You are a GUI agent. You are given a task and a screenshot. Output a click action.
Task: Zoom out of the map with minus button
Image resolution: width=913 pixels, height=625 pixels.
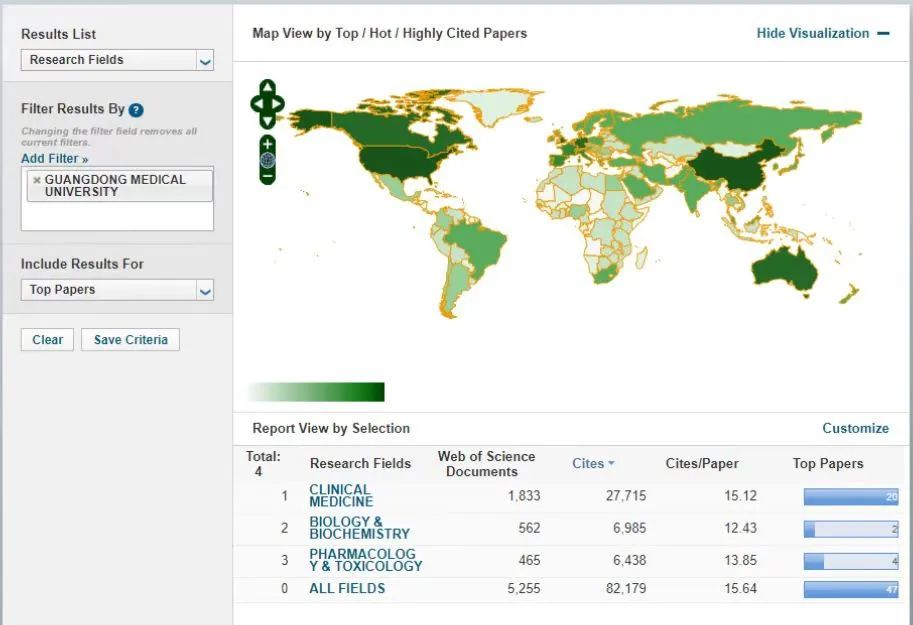point(267,177)
